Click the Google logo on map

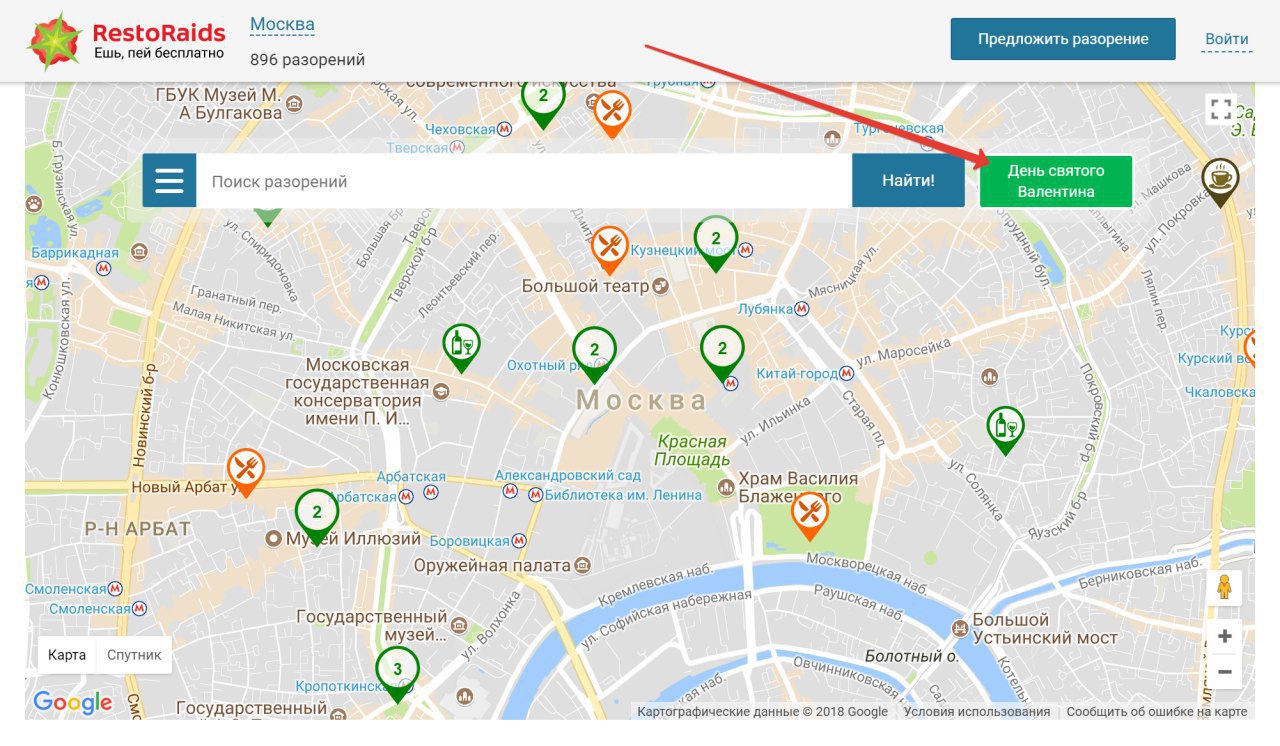click(x=72, y=702)
